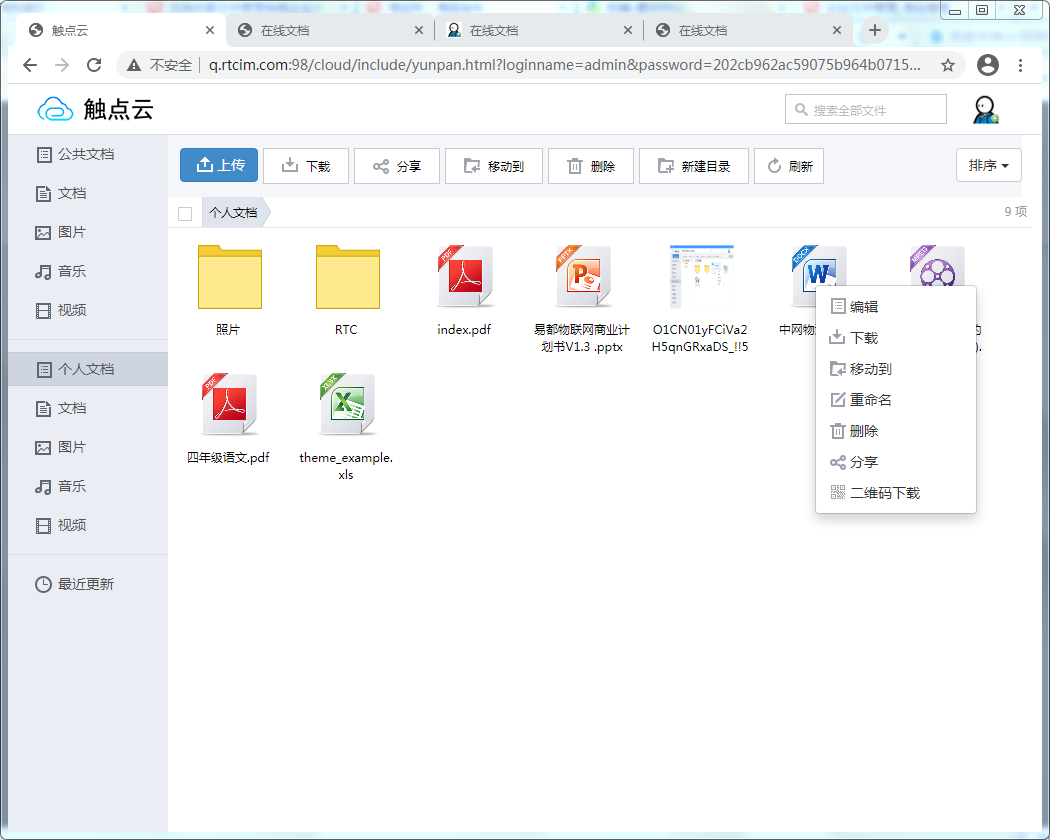This screenshot has width=1050, height=840.
Task: Click the 分享 share toolbar button
Action: click(396, 166)
